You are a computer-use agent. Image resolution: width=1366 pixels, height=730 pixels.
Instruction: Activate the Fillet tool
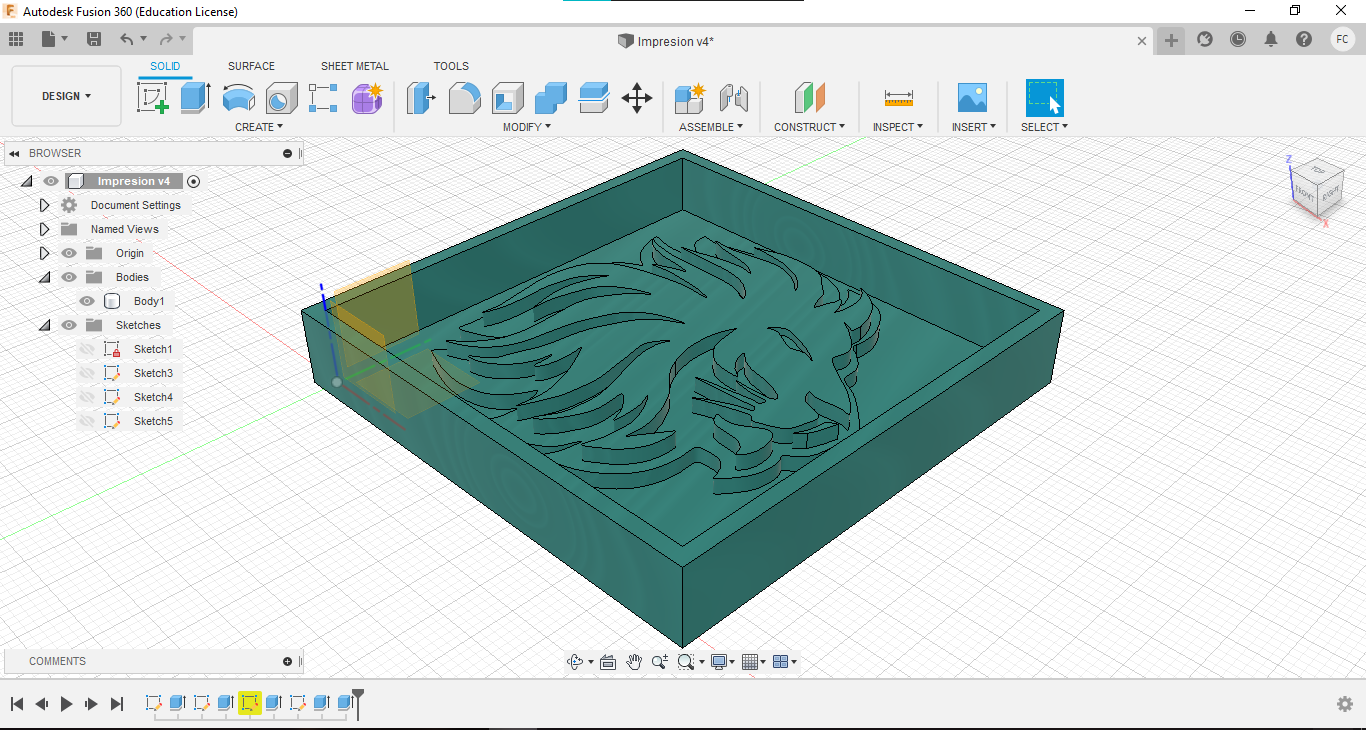coord(464,98)
